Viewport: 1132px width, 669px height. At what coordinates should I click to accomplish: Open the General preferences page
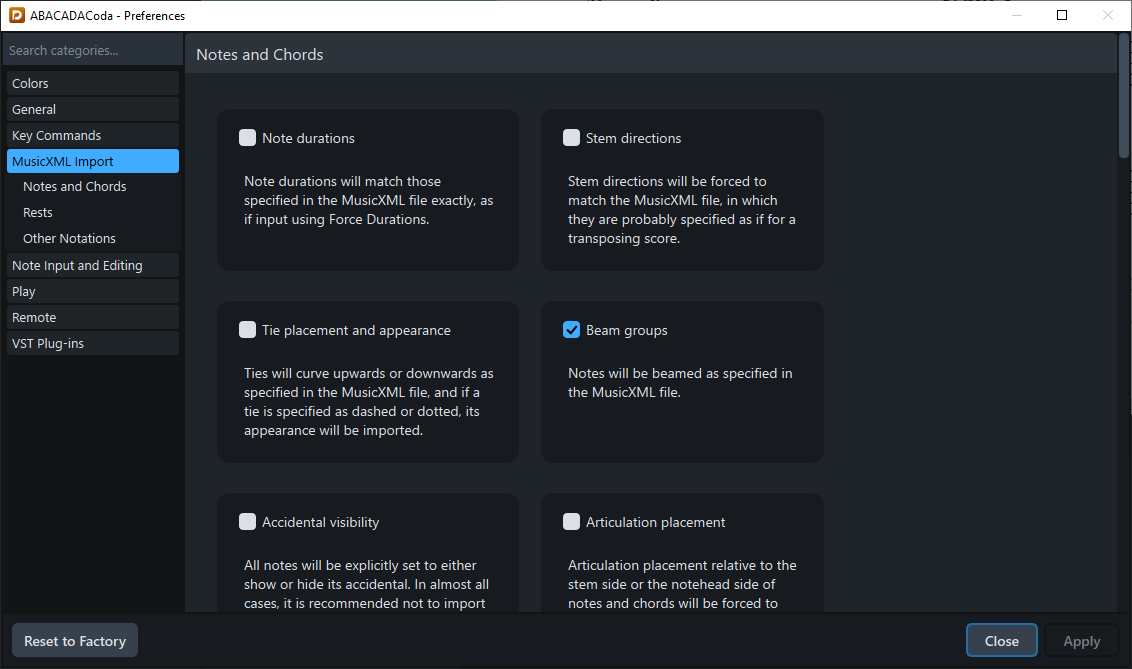(x=92, y=109)
